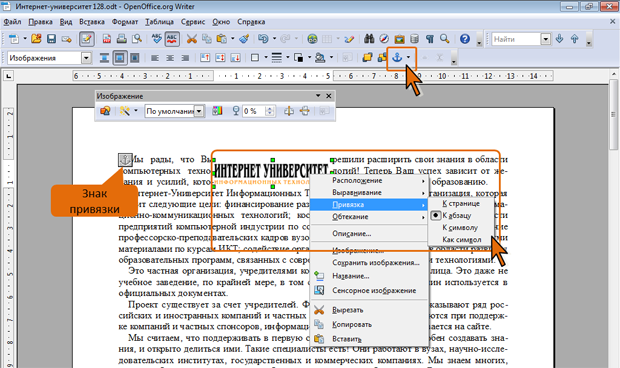The height and width of the screenshot is (368, 620).
Task: Click the Найти search field
Action: 516,39
